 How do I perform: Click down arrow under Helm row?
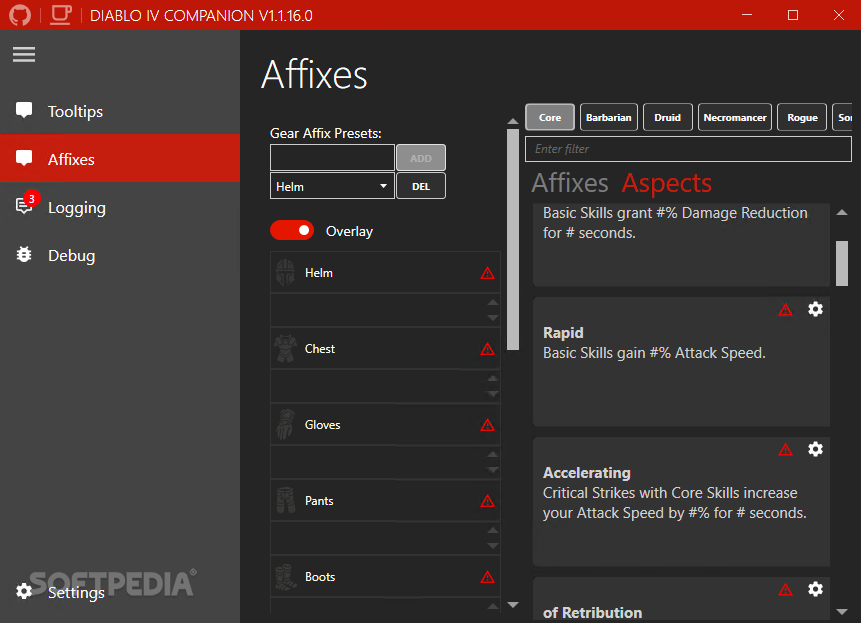pyautogui.click(x=493, y=318)
